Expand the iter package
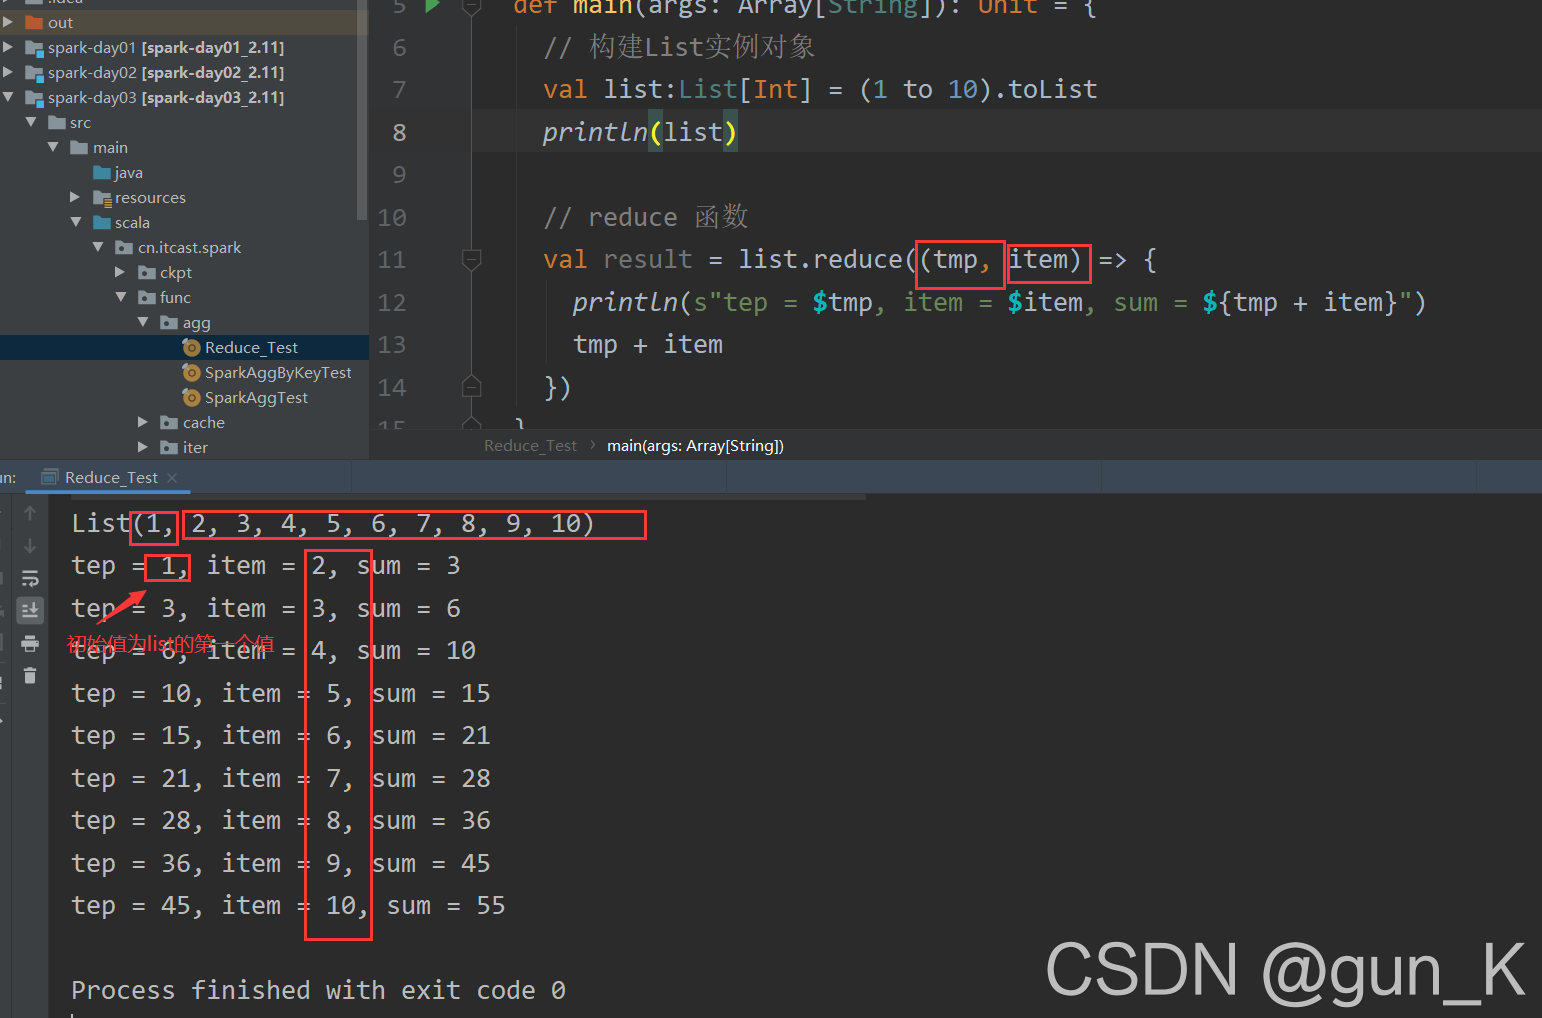The height and width of the screenshot is (1018, 1542). click(143, 447)
